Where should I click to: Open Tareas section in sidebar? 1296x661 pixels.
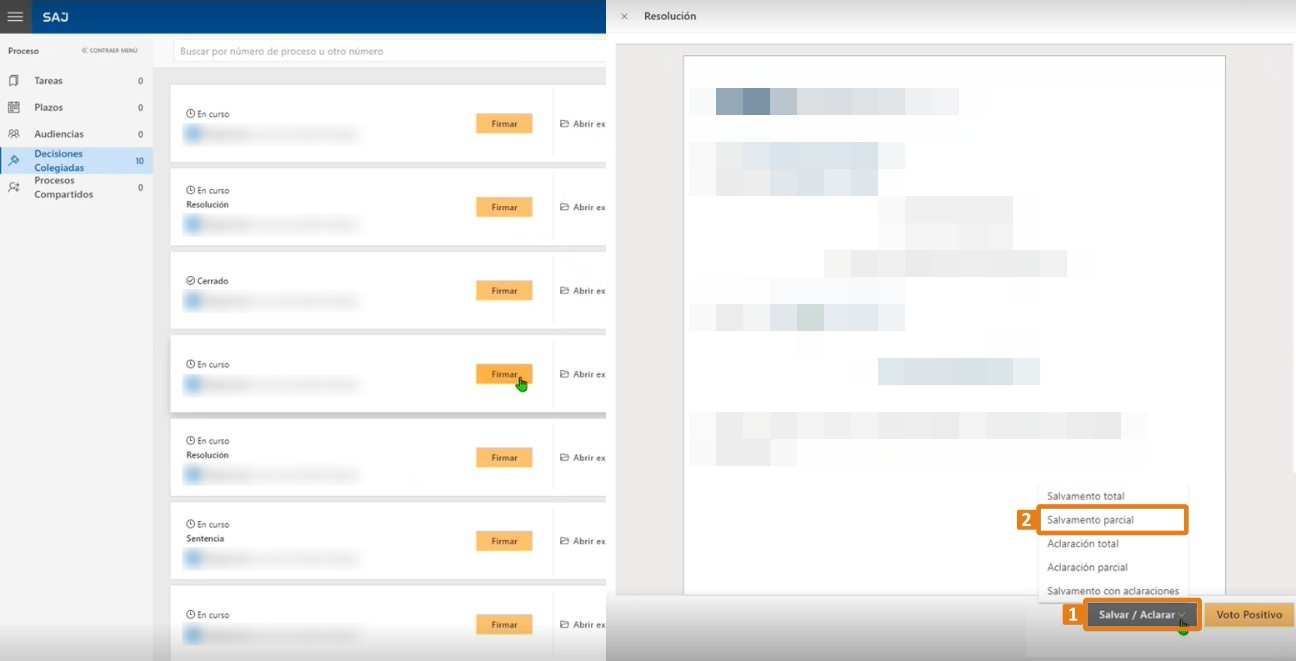76,81
